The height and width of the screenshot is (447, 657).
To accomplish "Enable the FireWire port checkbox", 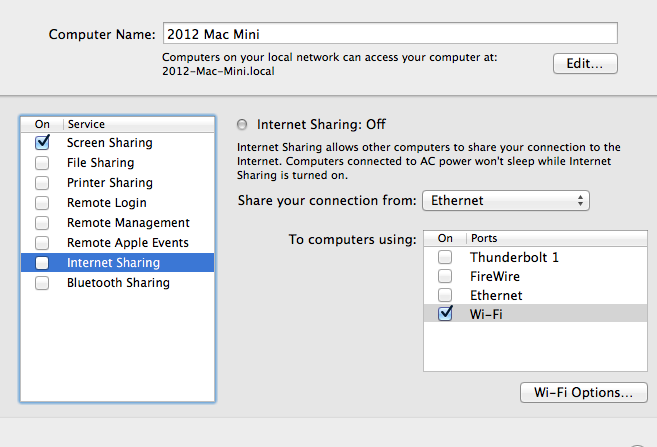I will (445, 276).
